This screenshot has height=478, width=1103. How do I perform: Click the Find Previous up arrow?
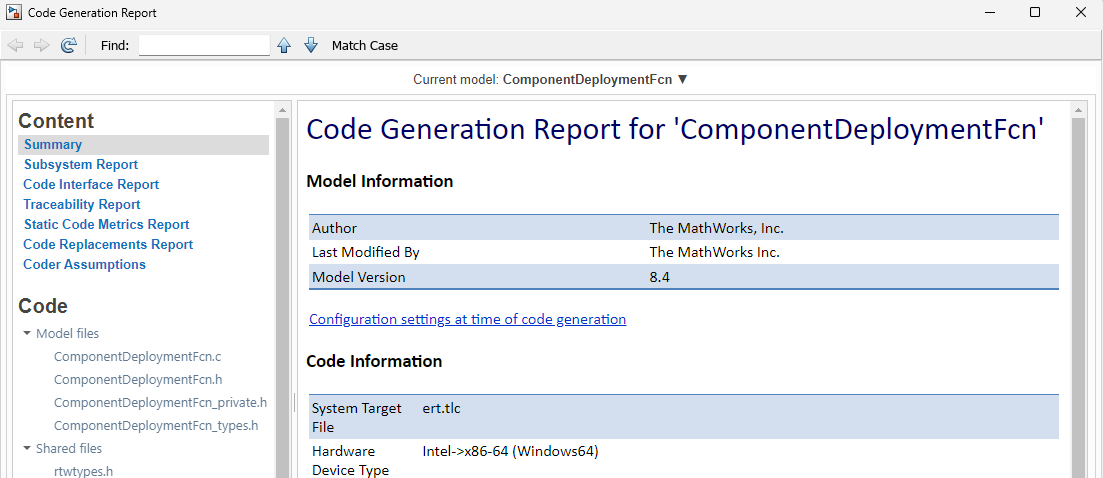point(284,45)
